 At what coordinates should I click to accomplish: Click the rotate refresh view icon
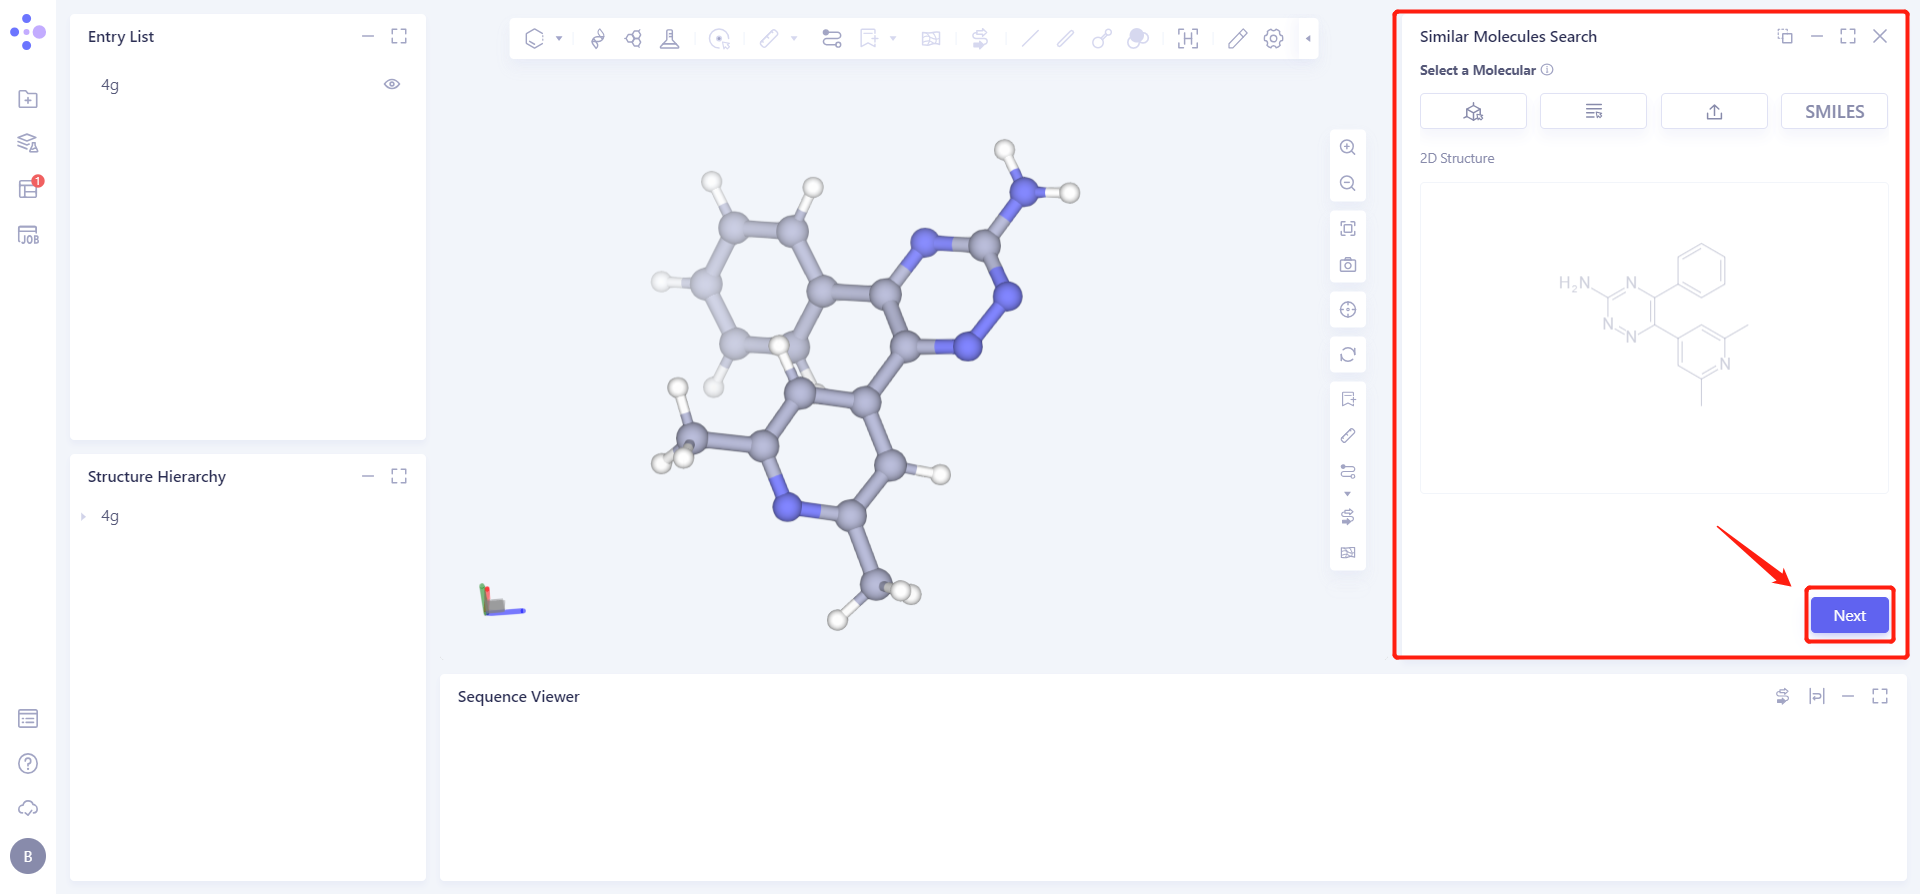click(1348, 354)
